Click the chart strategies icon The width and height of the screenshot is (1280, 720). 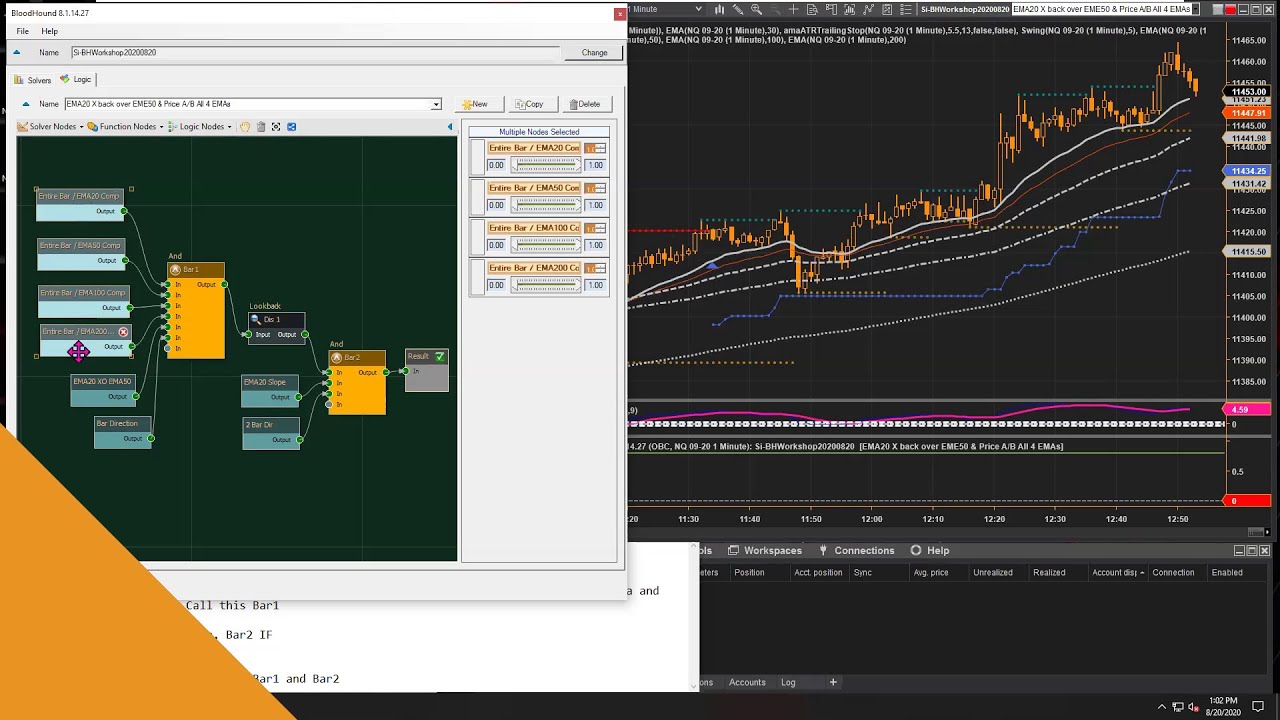click(885, 9)
